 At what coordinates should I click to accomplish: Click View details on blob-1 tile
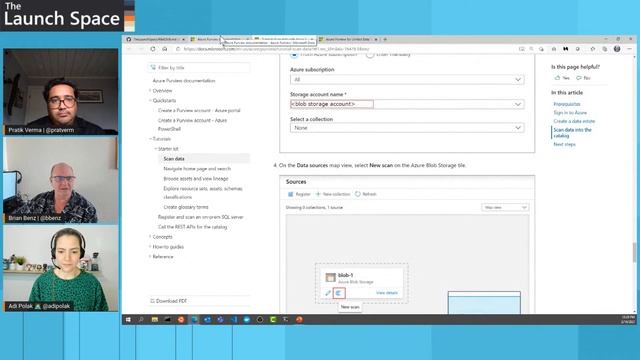(x=386, y=293)
